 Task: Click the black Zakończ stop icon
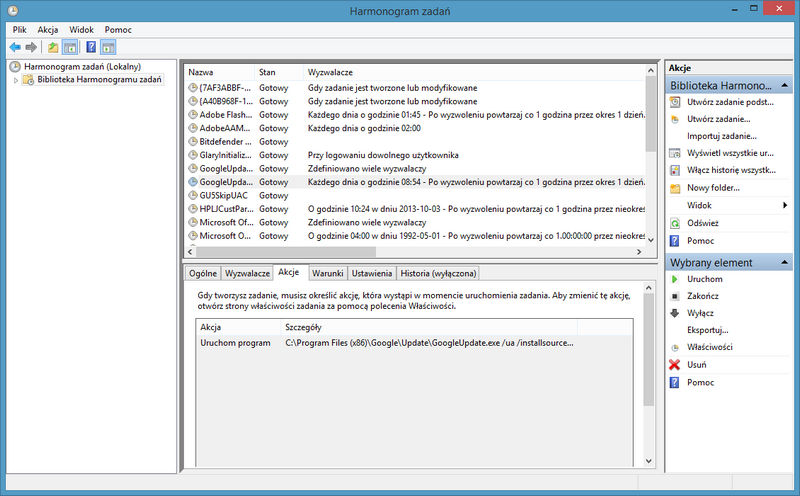(675, 296)
